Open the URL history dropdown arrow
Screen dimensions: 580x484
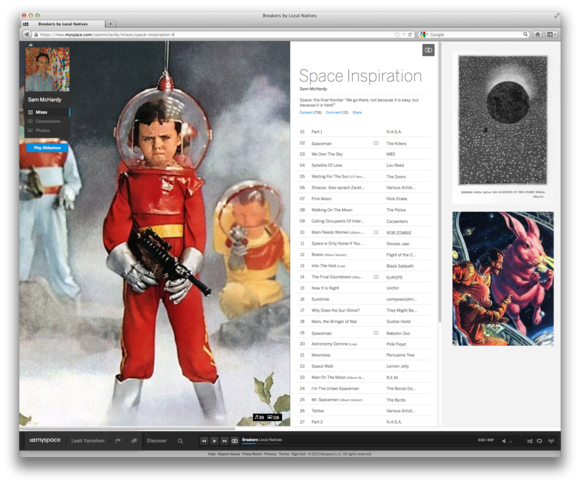pyautogui.click(x=404, y=34)
